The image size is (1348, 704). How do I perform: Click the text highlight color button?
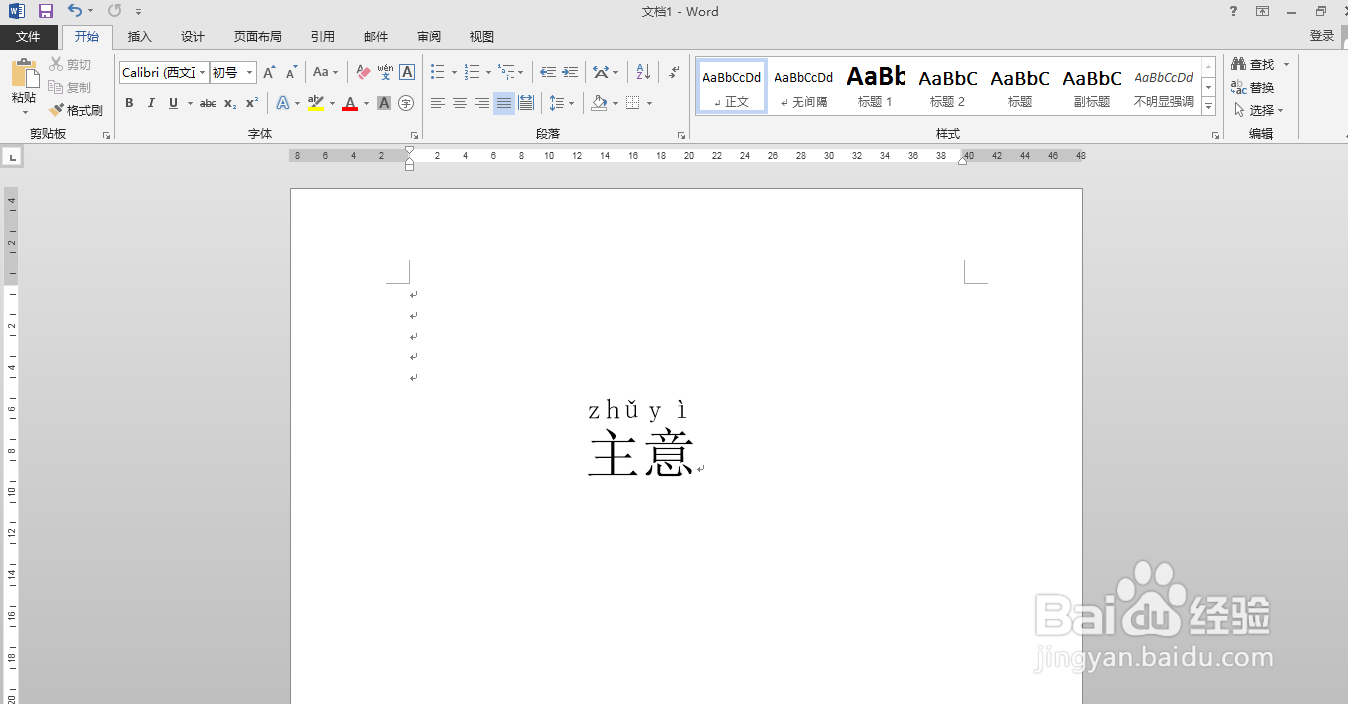coord(316,103)
